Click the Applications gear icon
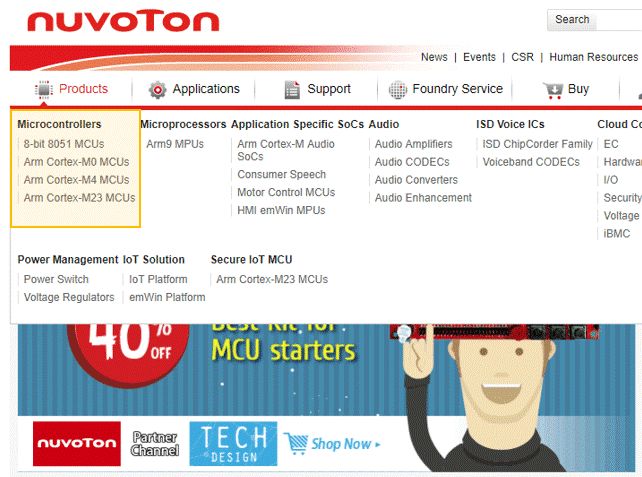 point(158,90)
